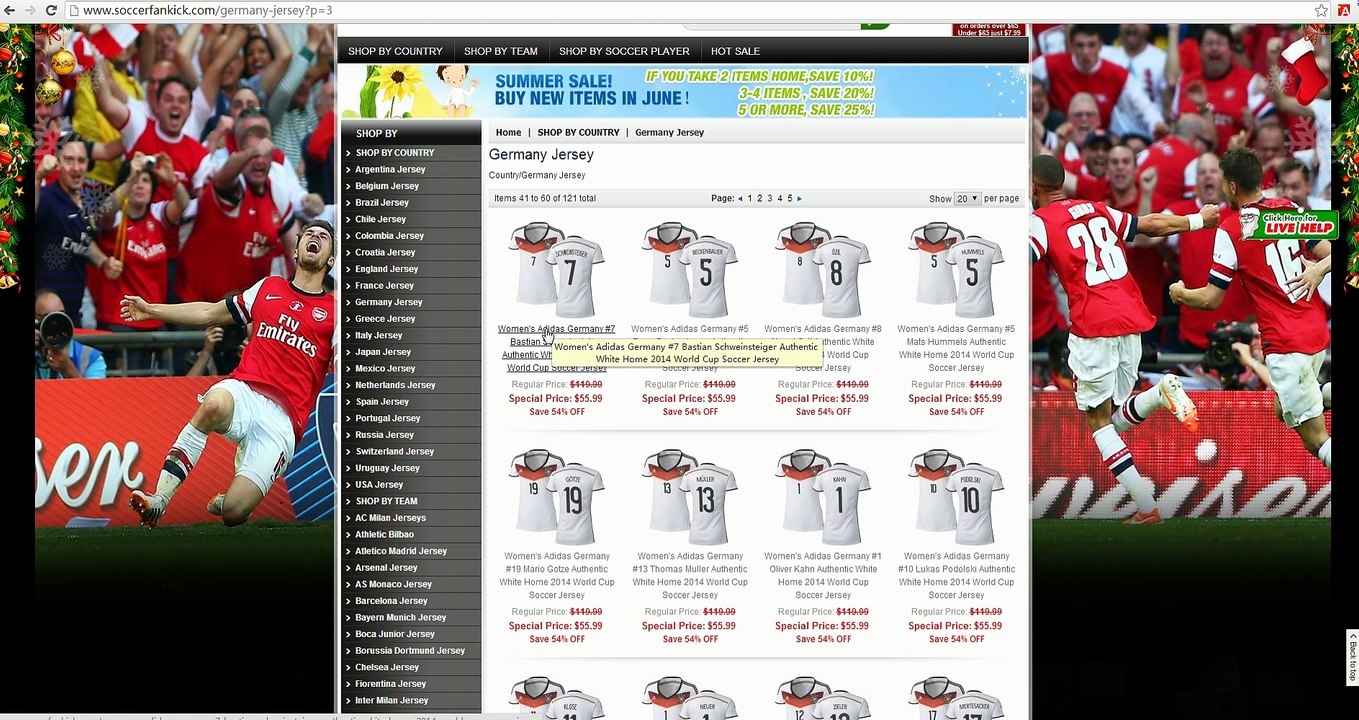Open the Beckenbauer #5 jersey thumbnail
Viewport: 1359px width, 720px height.
pyautogui.click(x=690, y=269)
